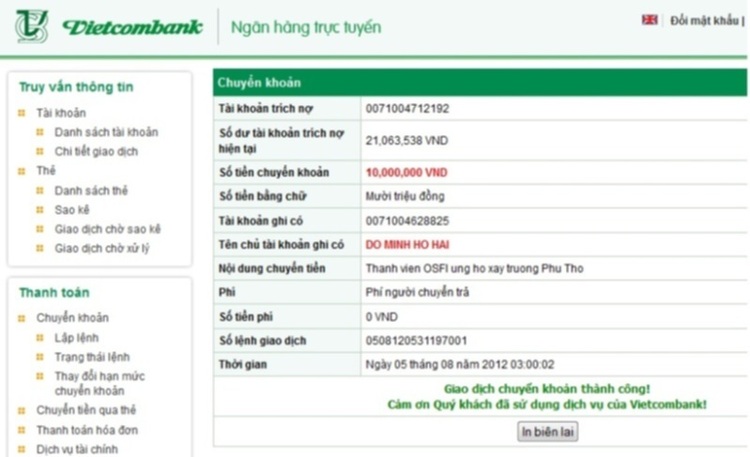Viewport: 750px width, 457px height.
Task: Open Chuyển tiền qua thẻ
Action: tap(86, 410)
